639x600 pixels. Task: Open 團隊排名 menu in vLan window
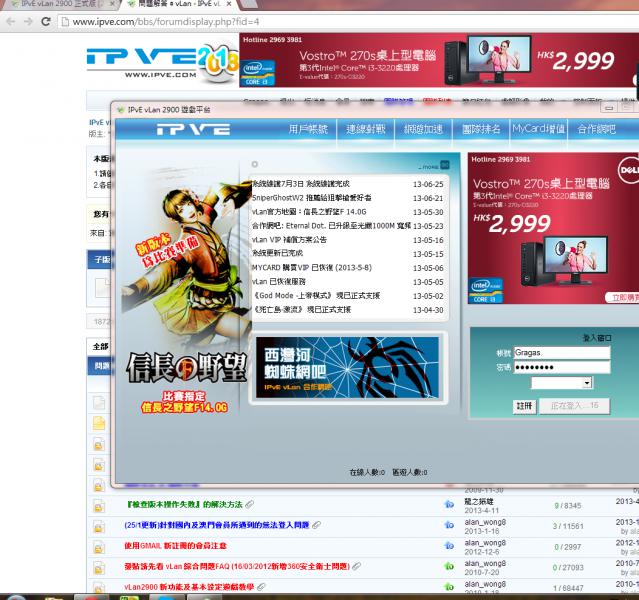click(481, 129)
